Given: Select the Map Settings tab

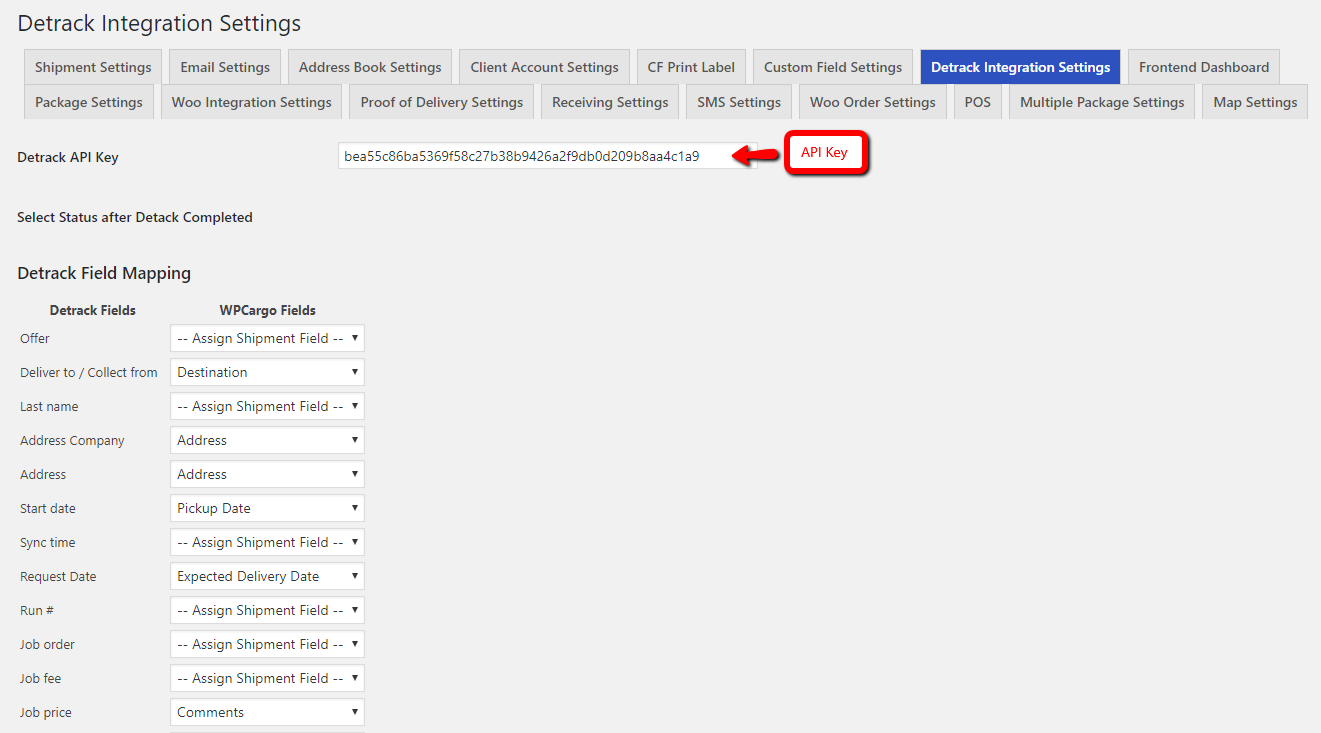Looking at the screenshot, I should (1255, 102).
